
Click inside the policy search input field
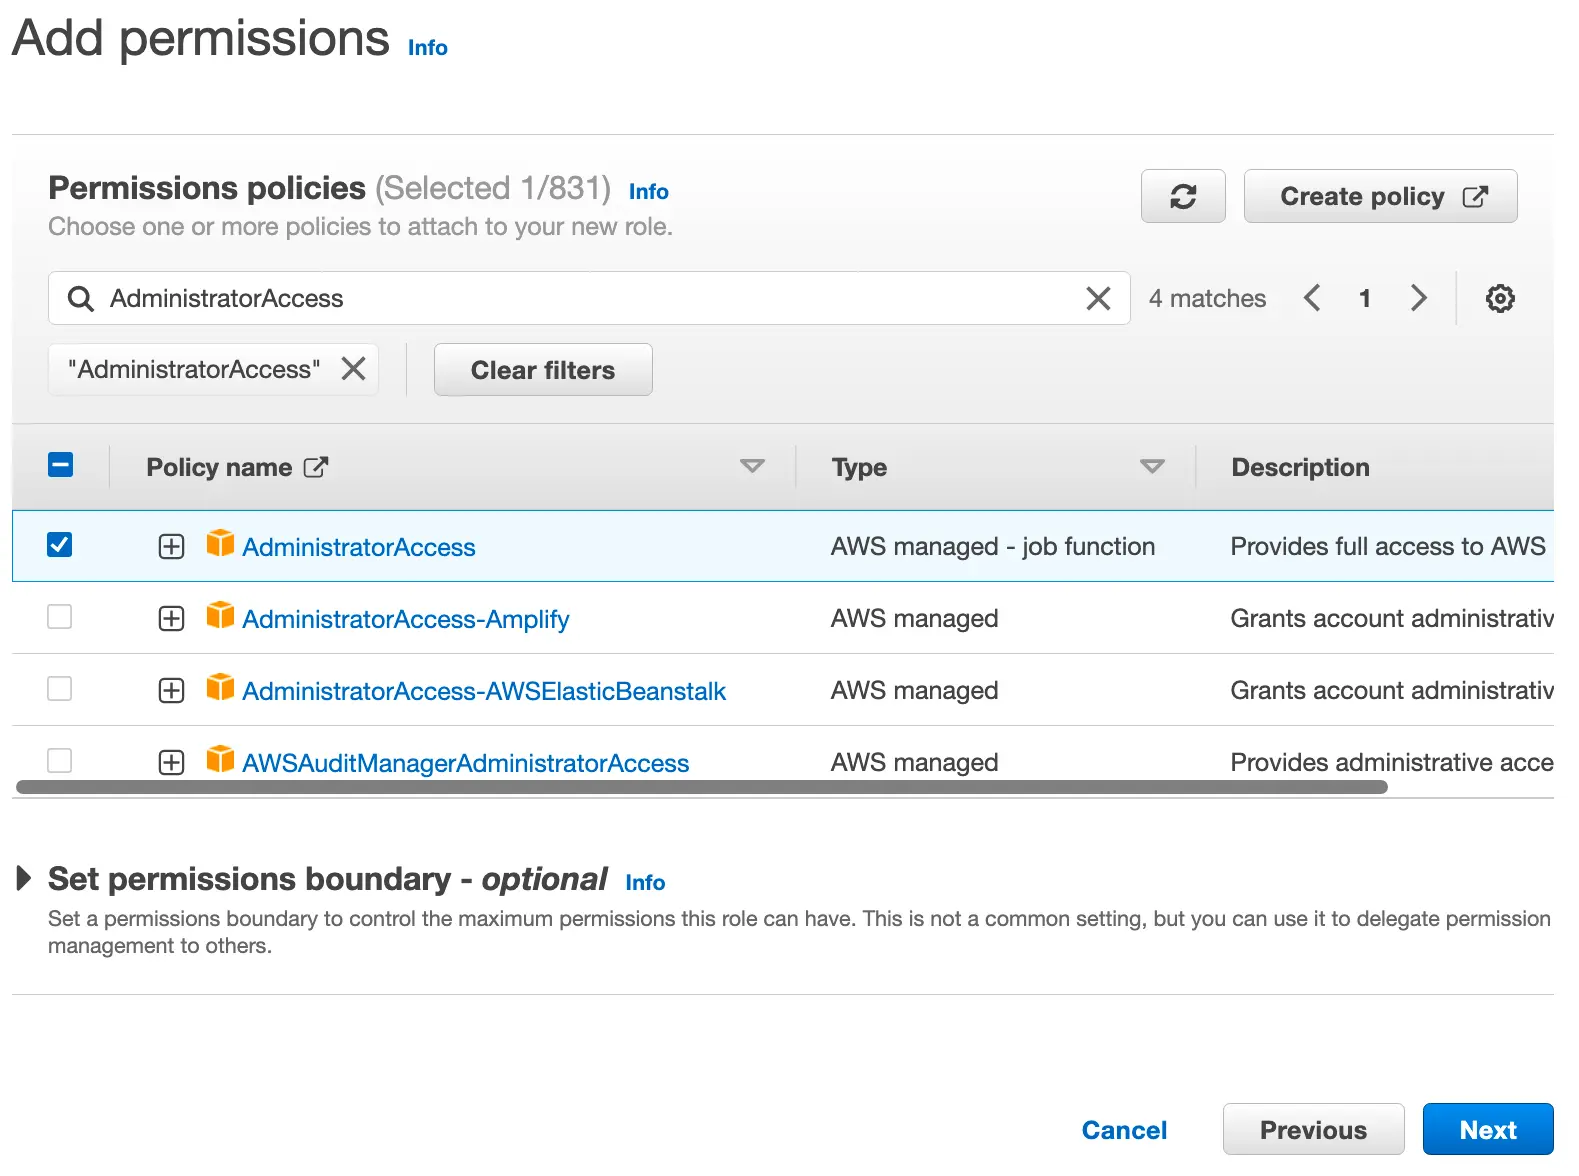tap(580, 298)
